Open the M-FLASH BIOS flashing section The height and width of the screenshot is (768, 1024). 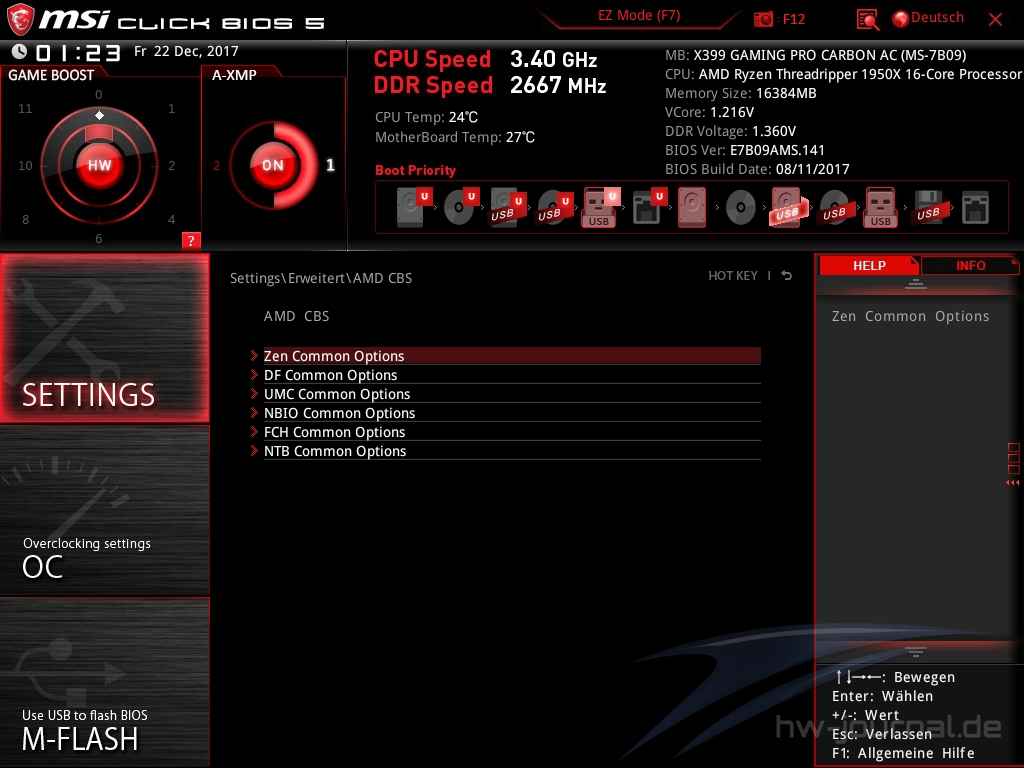(104, 682)
